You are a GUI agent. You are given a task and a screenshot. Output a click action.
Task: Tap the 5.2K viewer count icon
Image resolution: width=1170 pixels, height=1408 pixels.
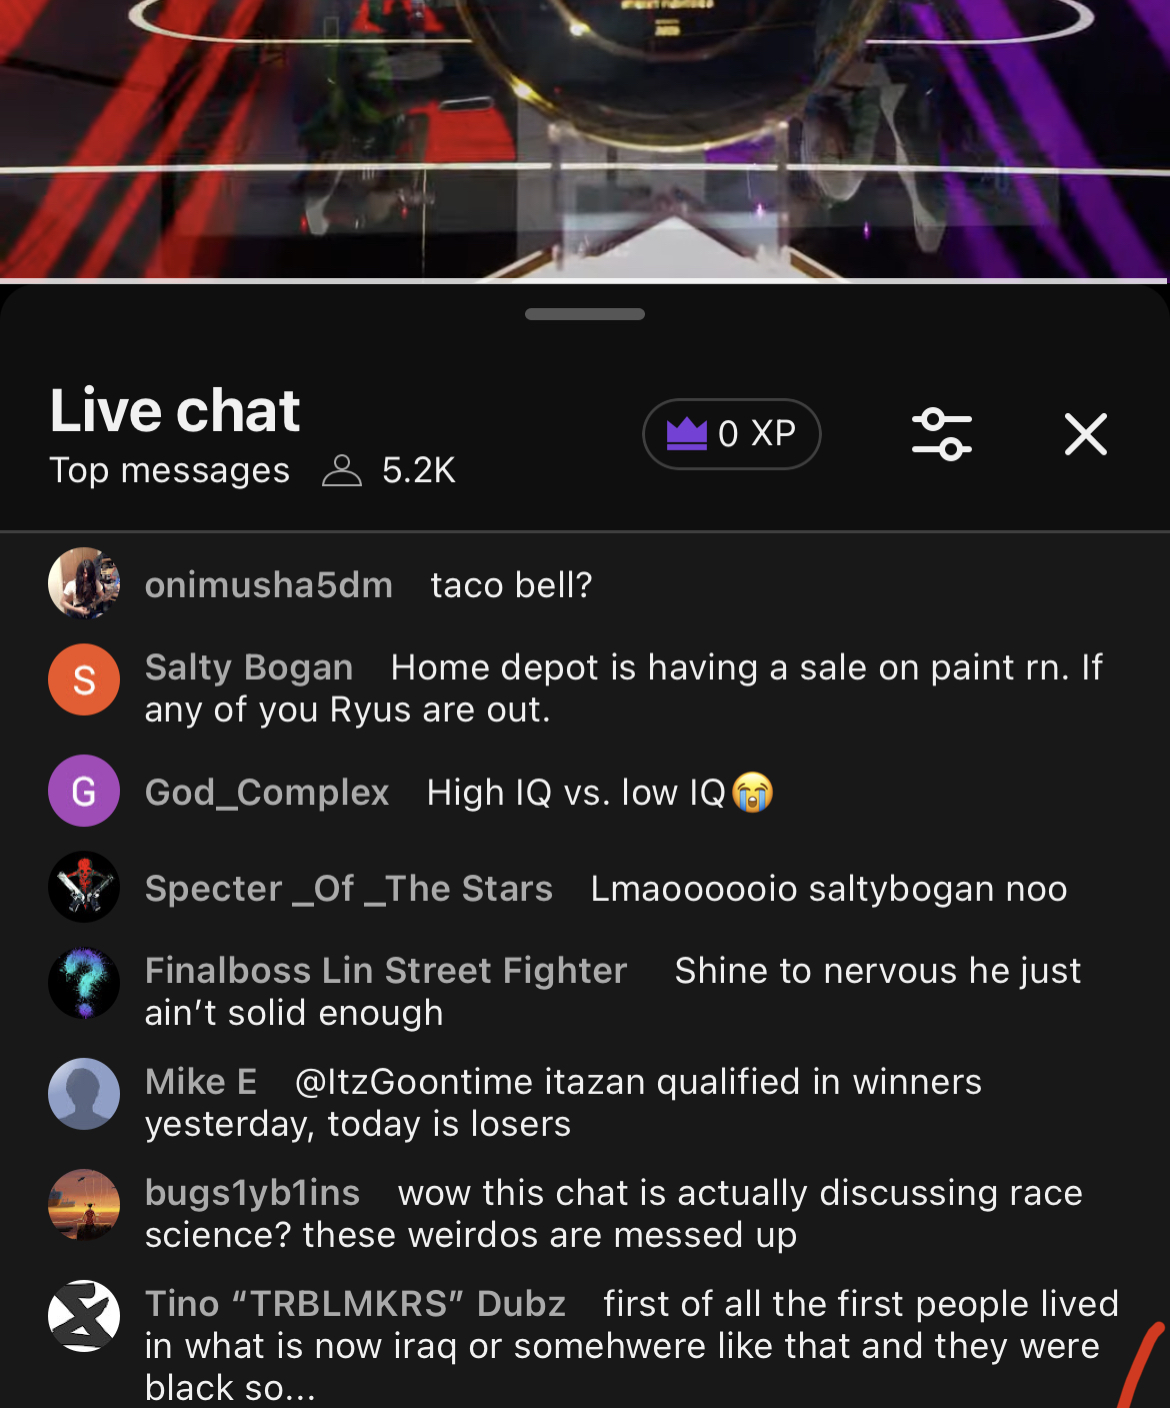pos(341,470)
